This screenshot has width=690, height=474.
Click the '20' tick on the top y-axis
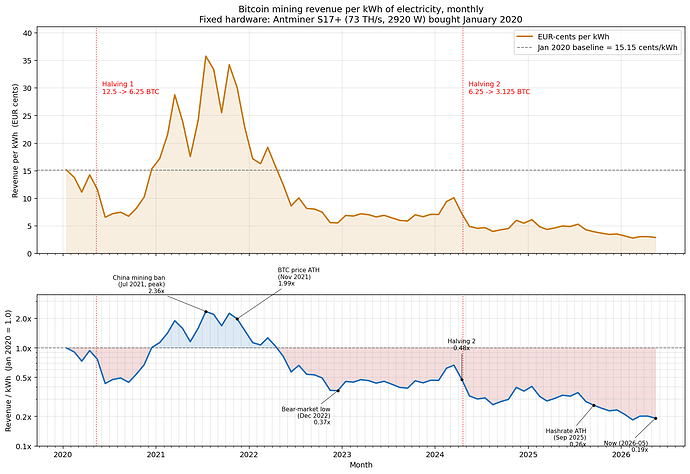pyautogui.click(x=28, y=143)
